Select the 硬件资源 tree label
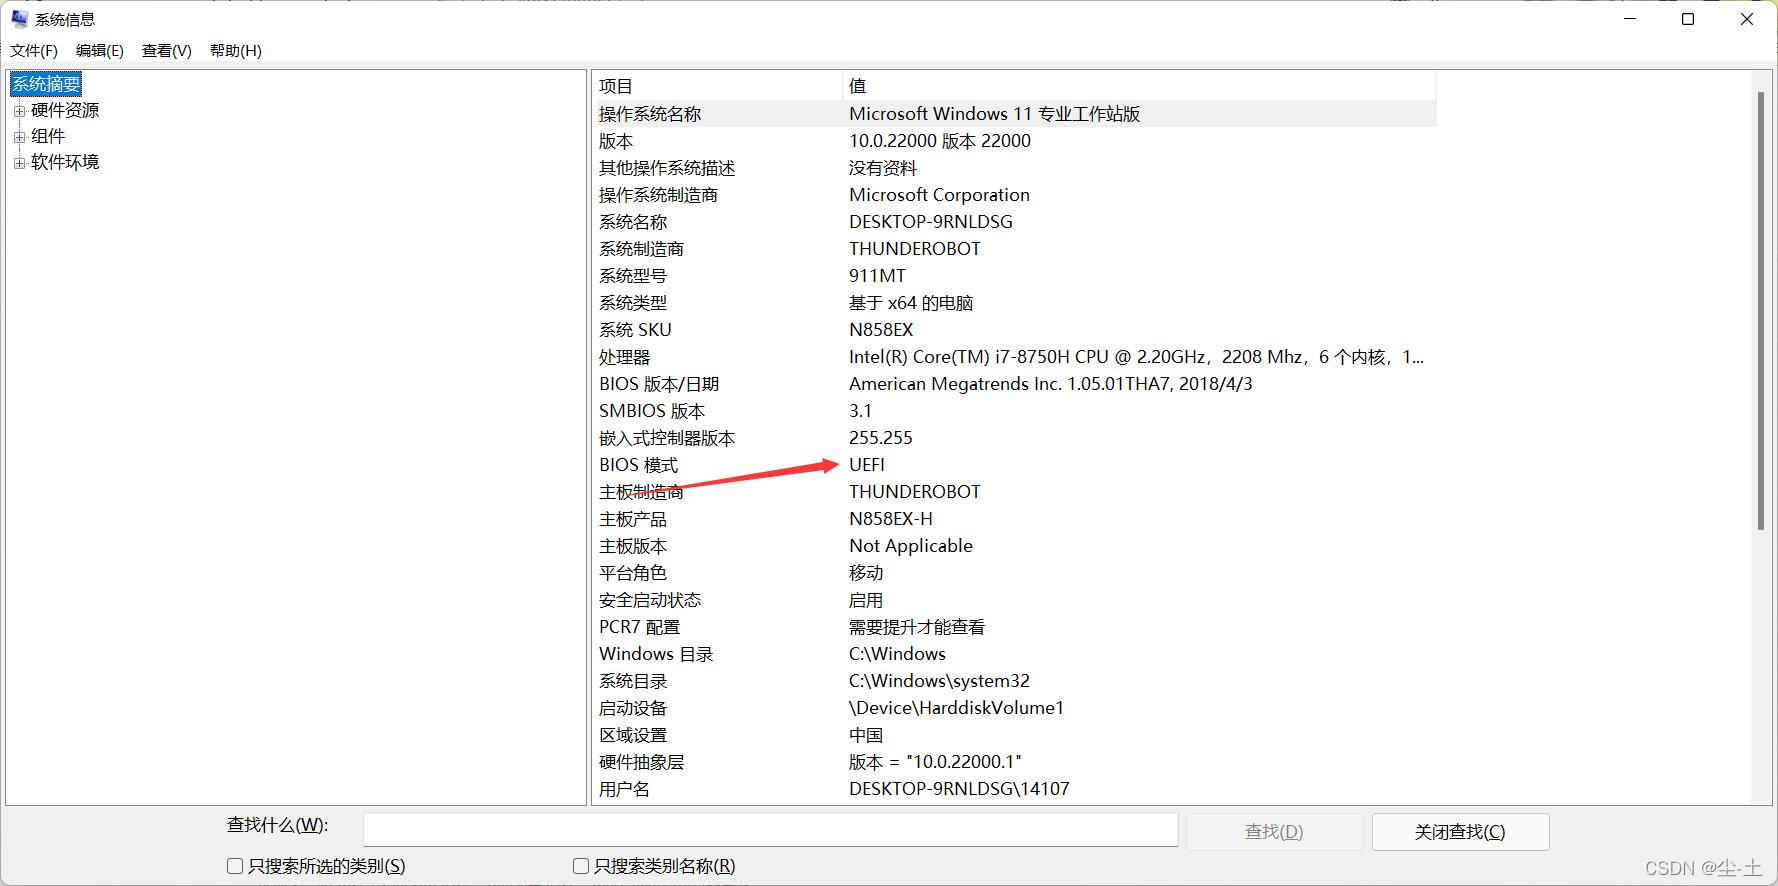The width and height of the screenshot is (1778, 886). tap(65, 110)
